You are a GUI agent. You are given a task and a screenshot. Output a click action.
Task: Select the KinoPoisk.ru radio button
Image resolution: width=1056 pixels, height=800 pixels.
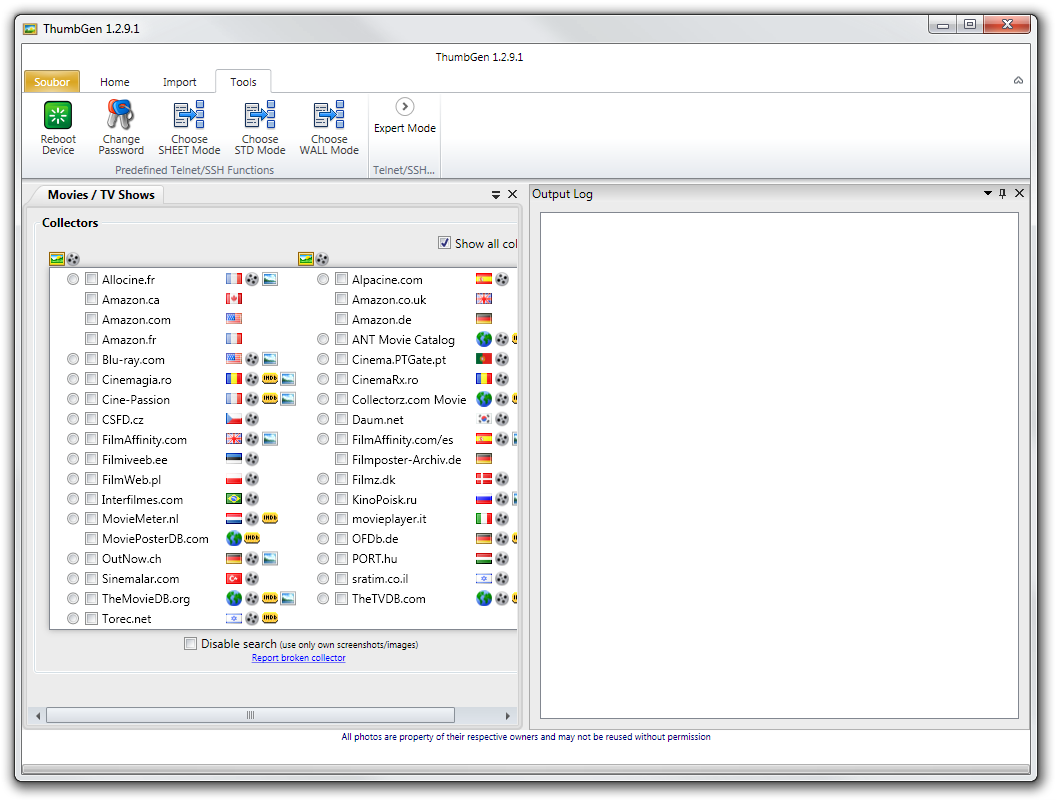[x=323, y=499]
